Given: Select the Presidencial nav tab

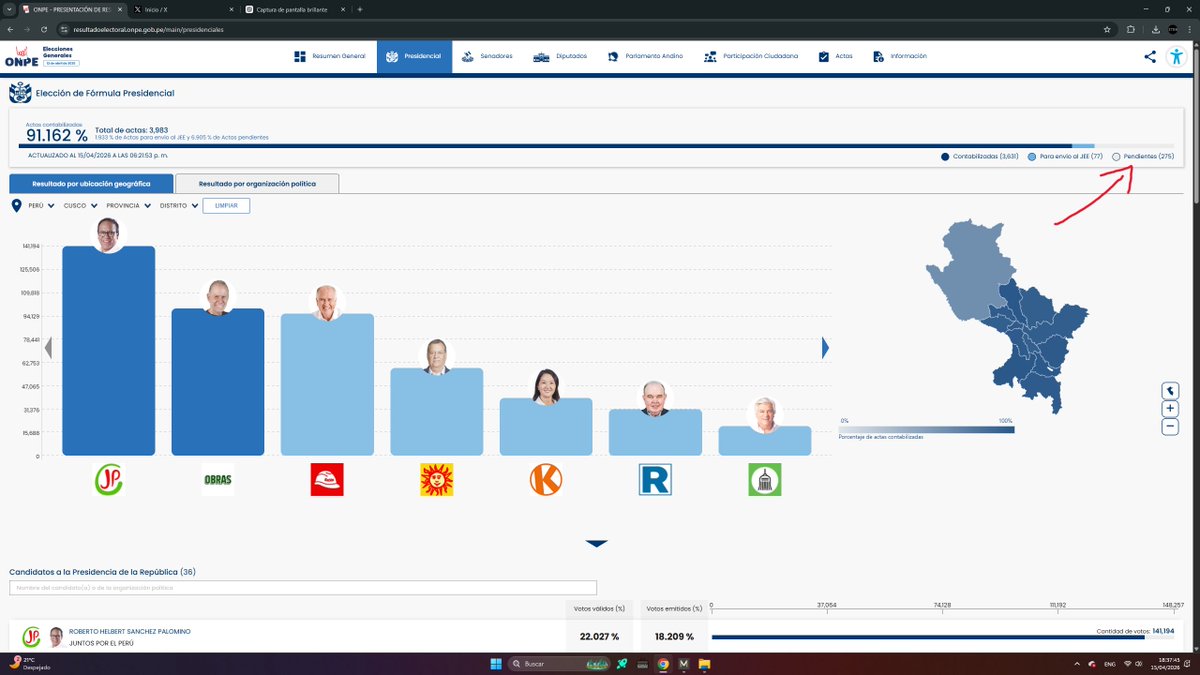Looking at the screenshot, I should [414, 56].
